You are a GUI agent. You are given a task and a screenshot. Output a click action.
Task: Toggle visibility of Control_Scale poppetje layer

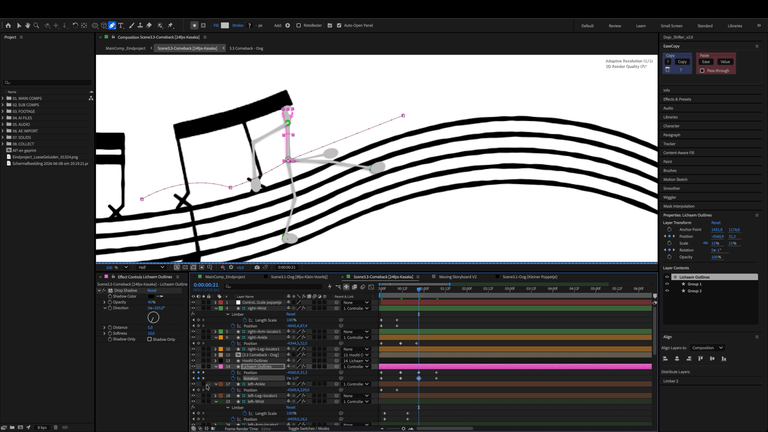[193, 302]
